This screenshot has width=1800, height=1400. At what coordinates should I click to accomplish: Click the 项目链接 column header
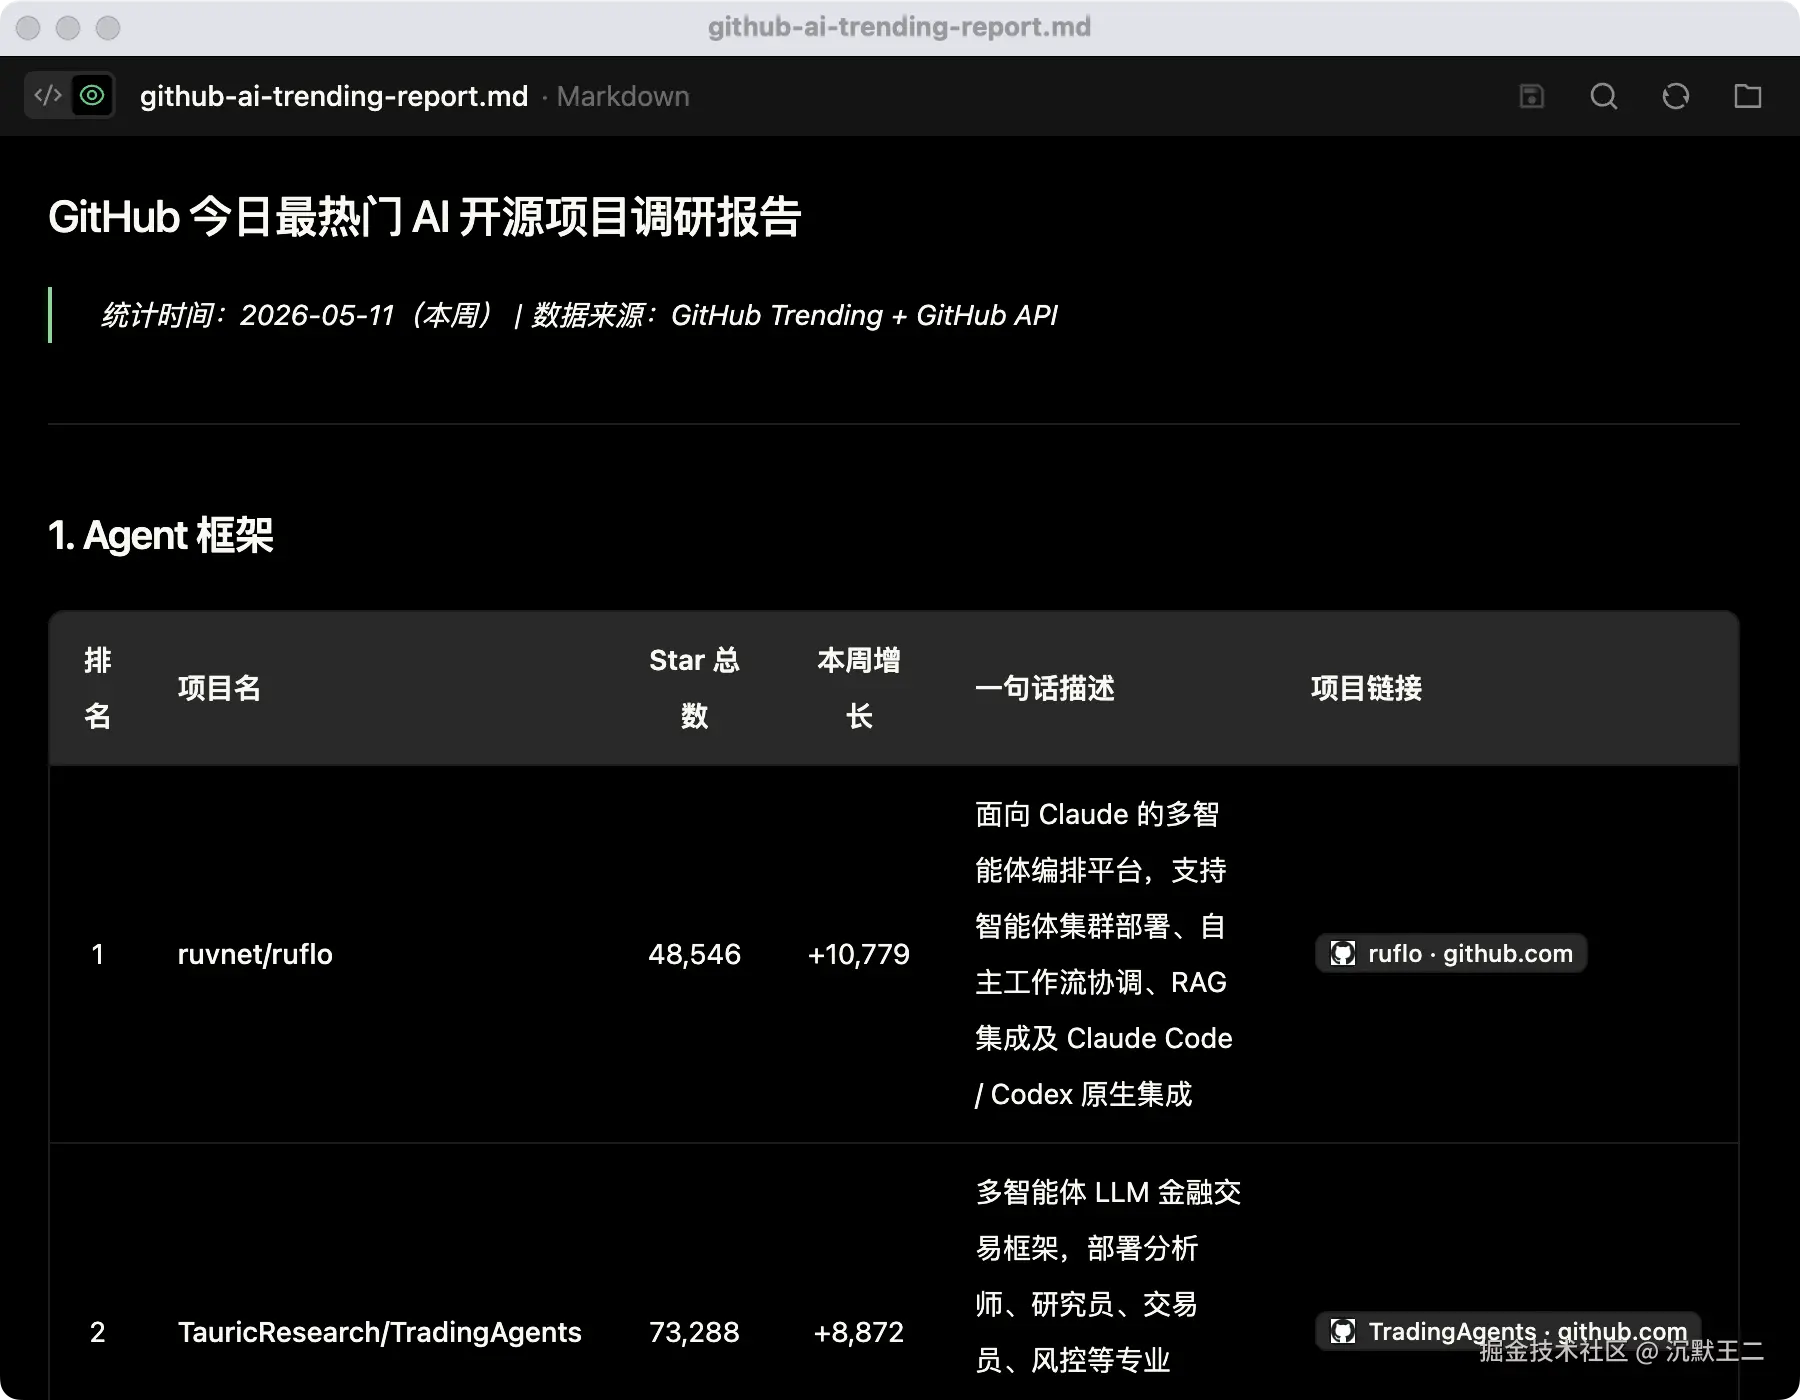coord(1367,688)
